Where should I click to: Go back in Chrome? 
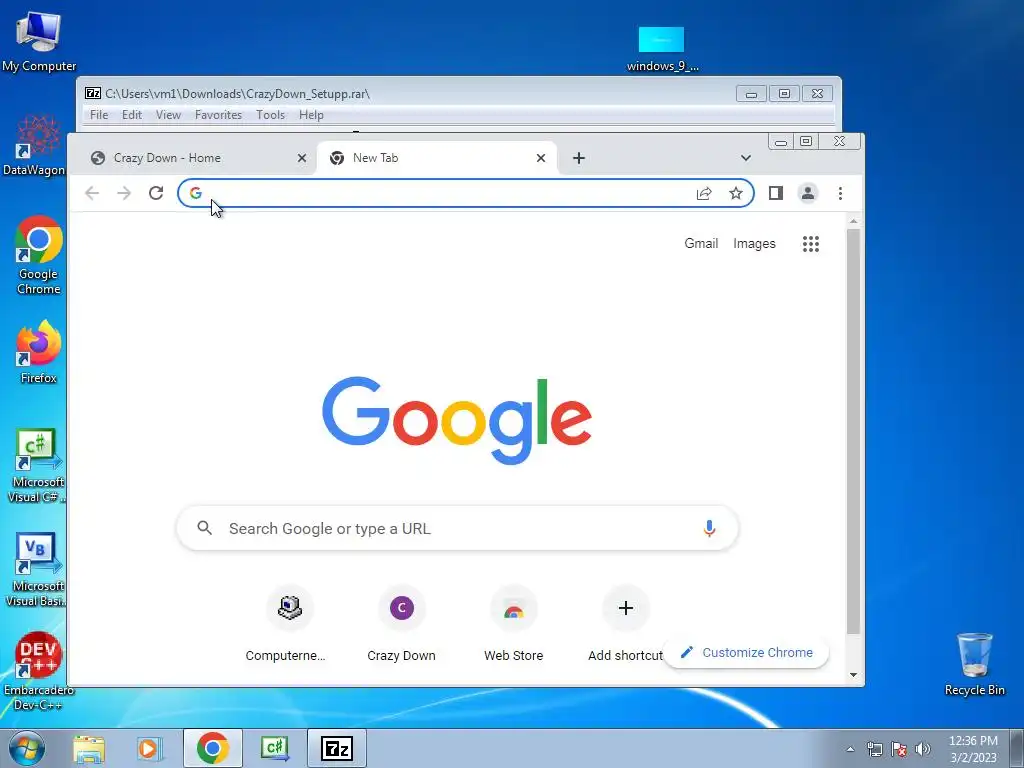tap(92, 193)
